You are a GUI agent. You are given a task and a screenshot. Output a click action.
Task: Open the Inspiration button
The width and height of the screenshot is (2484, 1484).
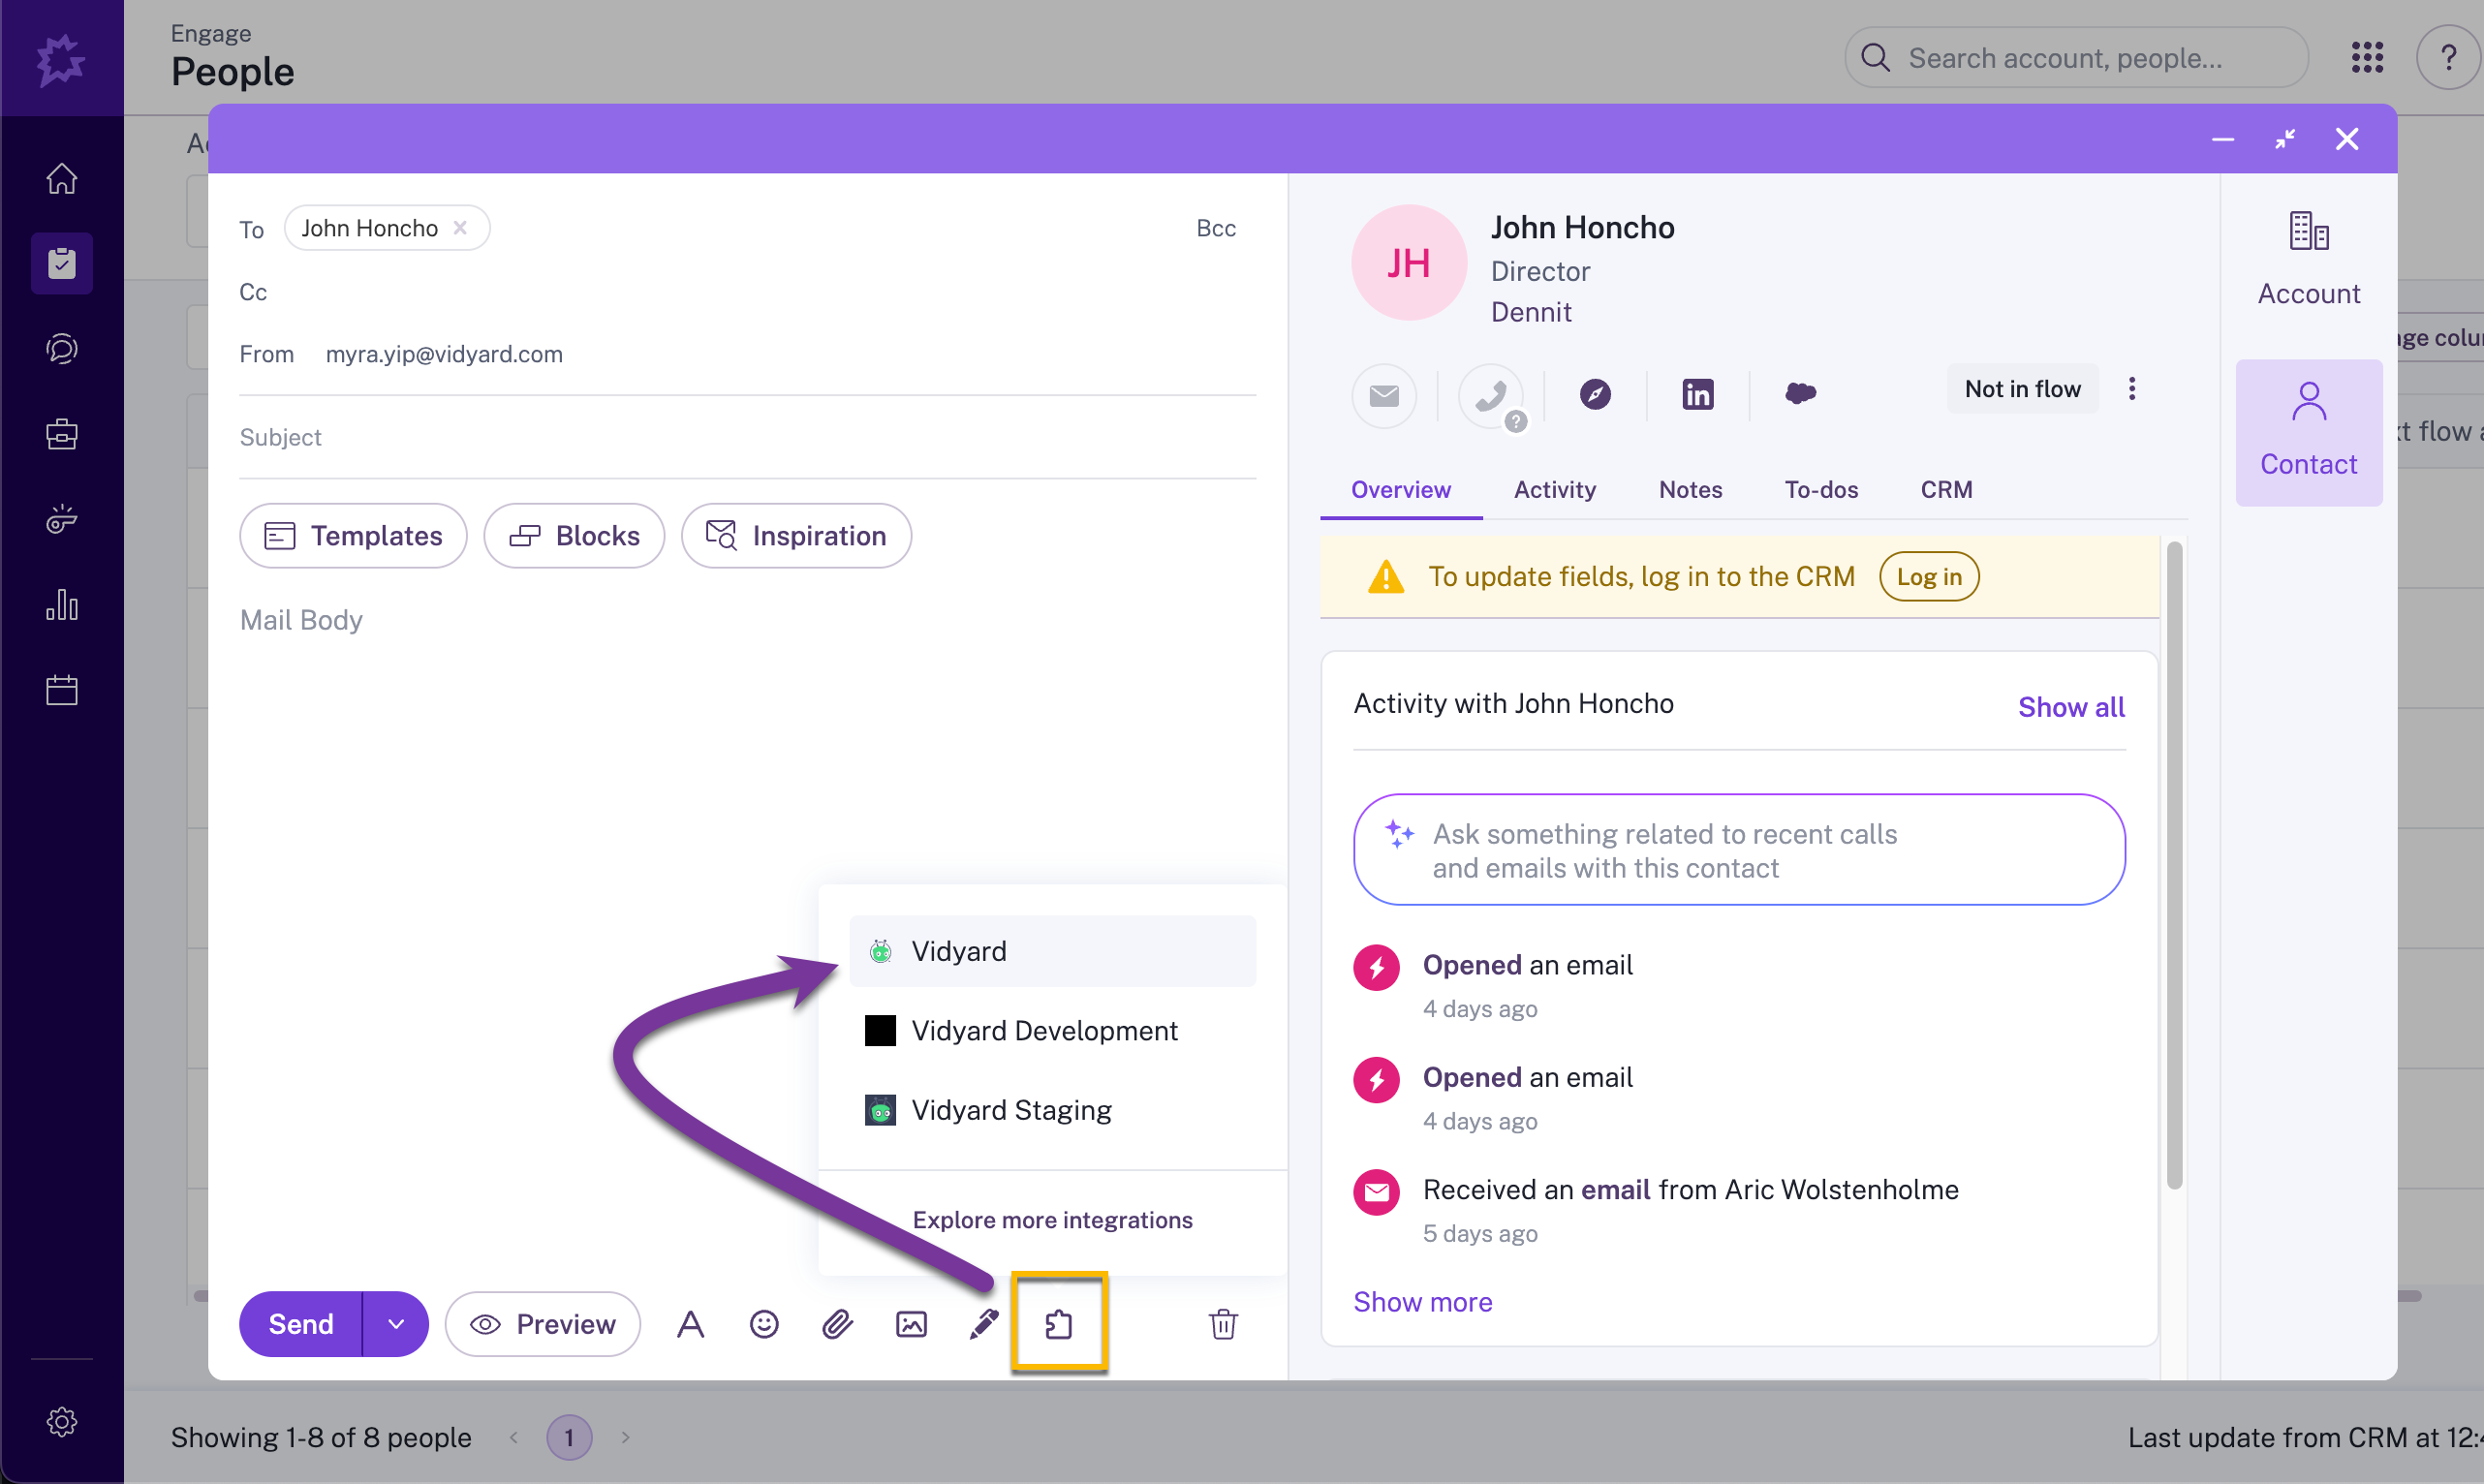(796, 536)
